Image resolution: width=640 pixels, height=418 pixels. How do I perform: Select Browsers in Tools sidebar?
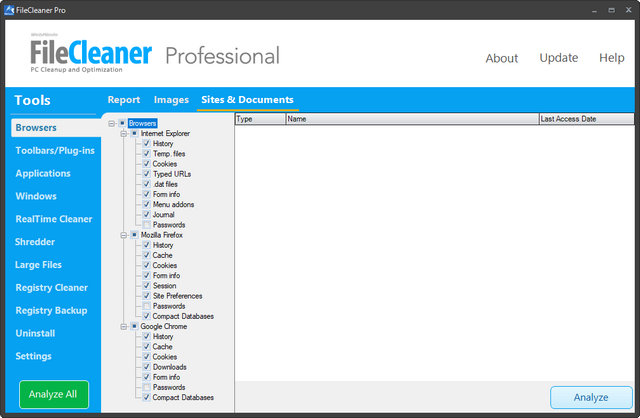coord(56,128)
